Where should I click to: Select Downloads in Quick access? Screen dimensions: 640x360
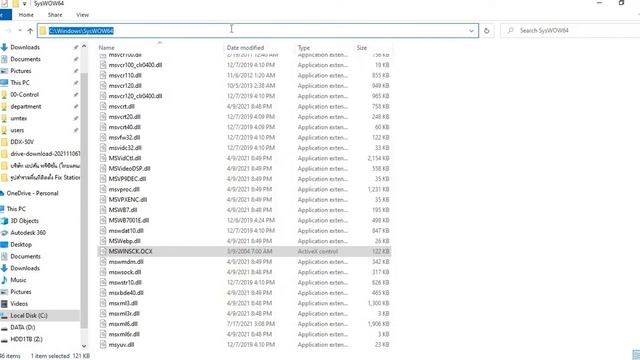25,47
